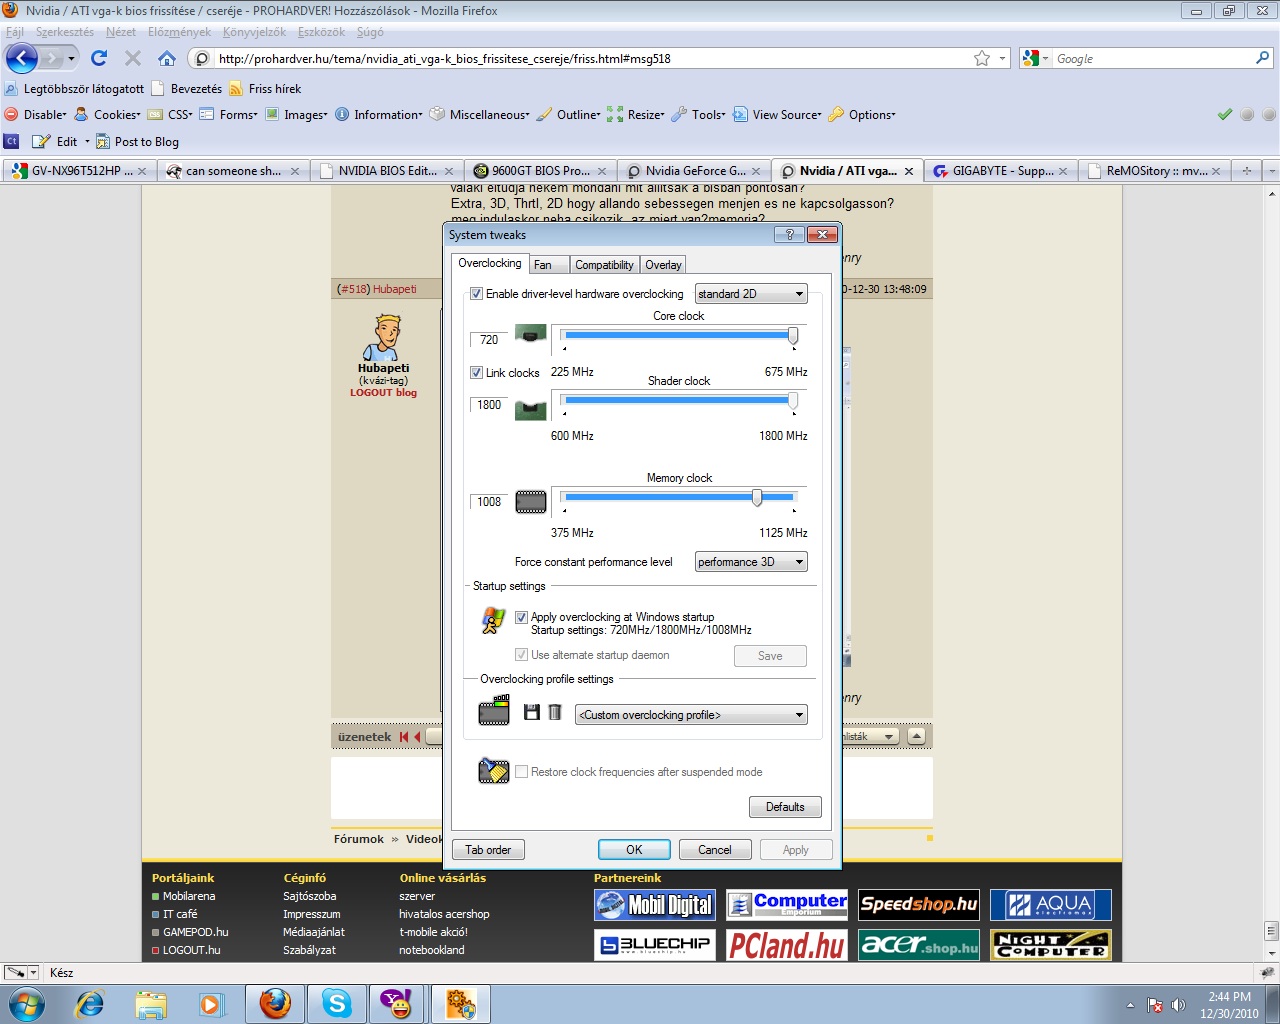Click volume speaker icon in tray
The height and width of the screenshot is (1024, 1280).
click(1178, 1005)
